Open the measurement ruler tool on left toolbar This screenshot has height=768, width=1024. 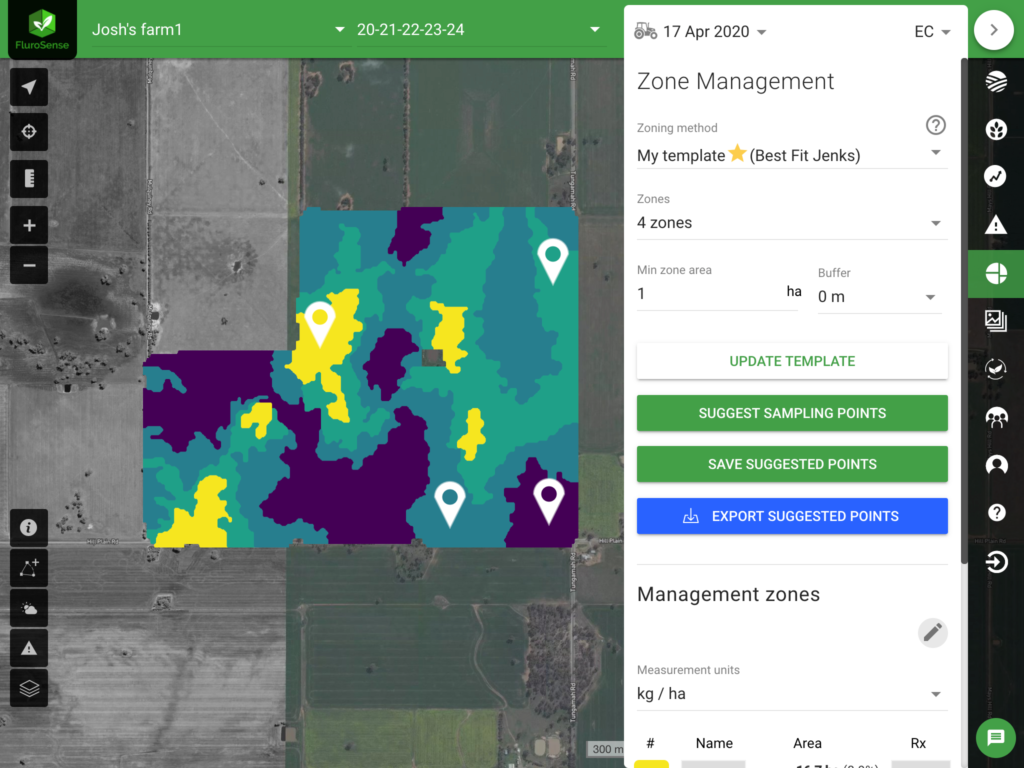coord(28,178)
